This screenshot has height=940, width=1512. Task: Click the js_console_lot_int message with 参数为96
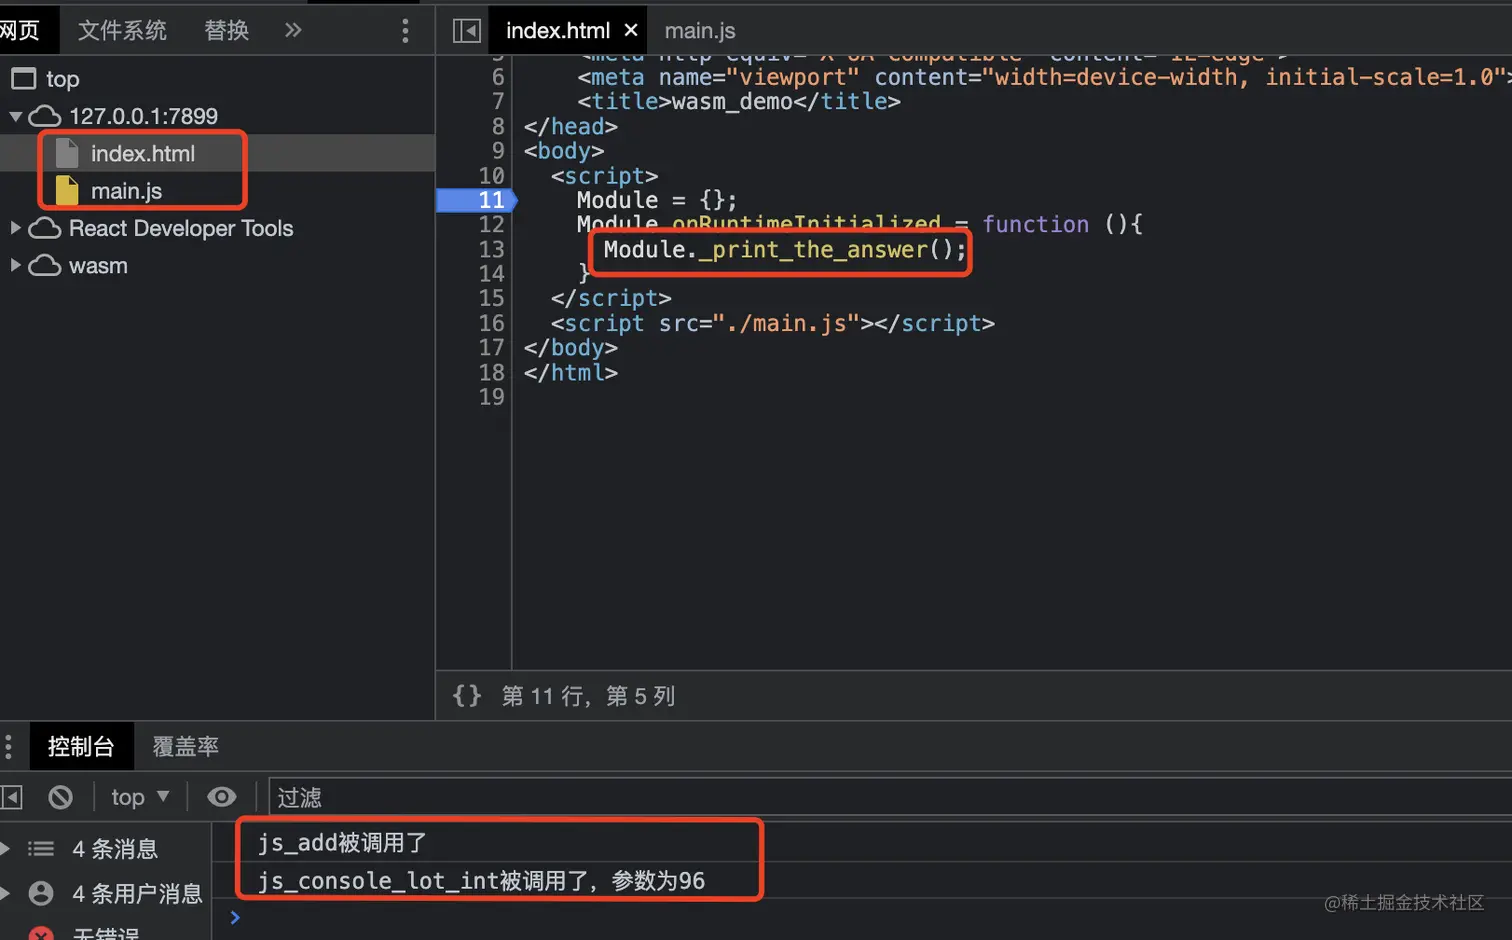pyautogui.click(x=481, y=880)
